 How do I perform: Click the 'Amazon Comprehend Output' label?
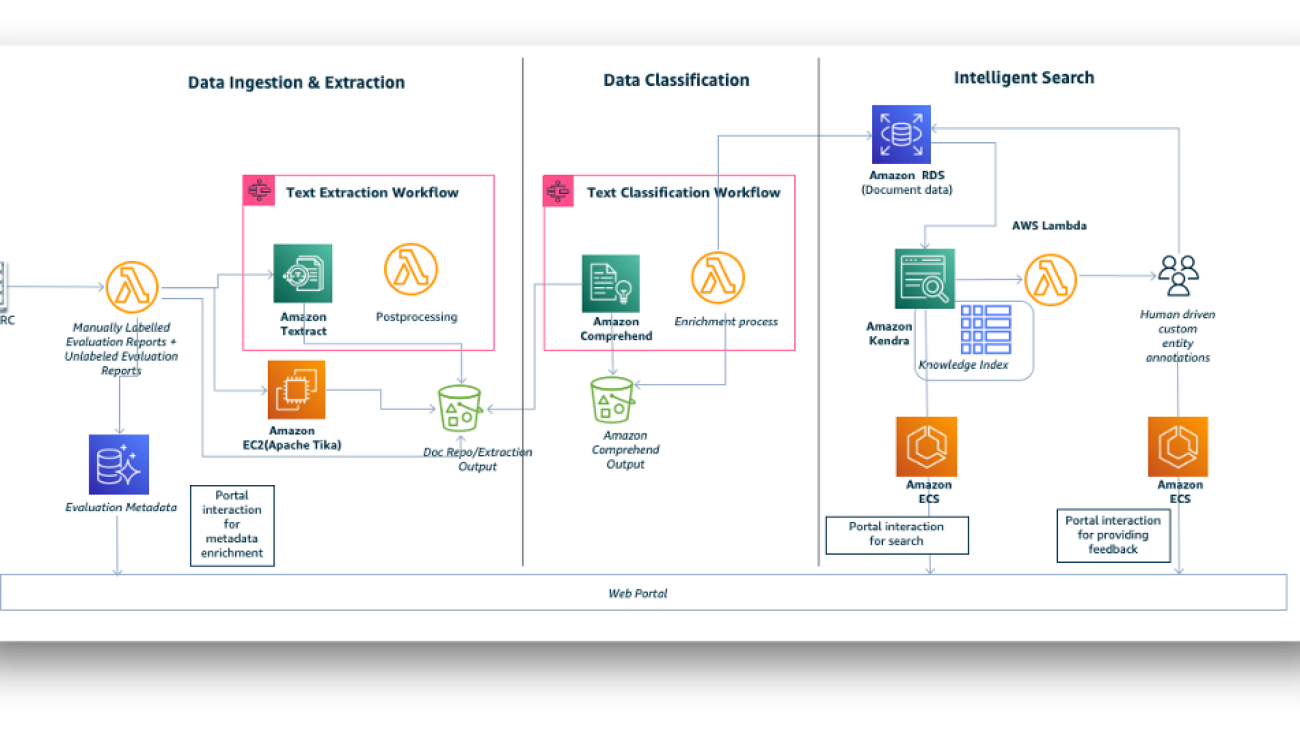tap(625, 450)
